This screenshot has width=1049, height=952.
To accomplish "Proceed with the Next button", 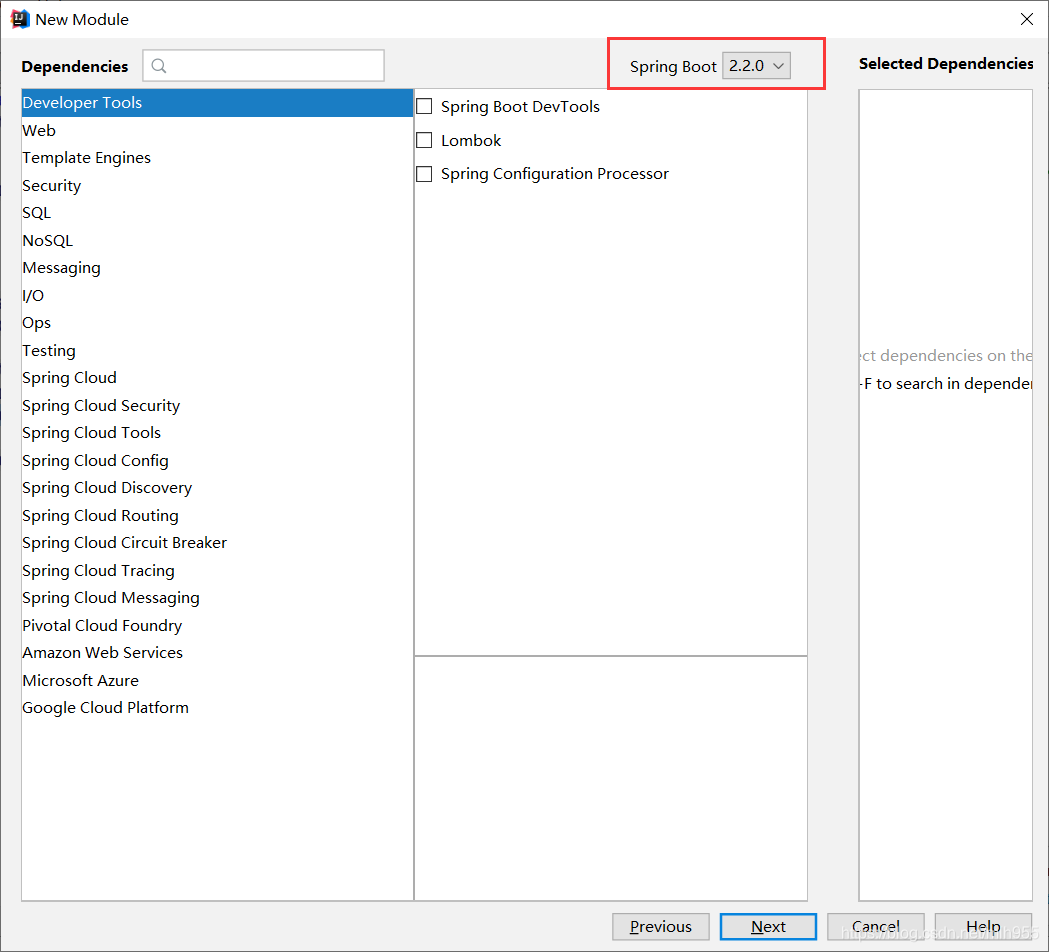I will [x=768, y=927].
